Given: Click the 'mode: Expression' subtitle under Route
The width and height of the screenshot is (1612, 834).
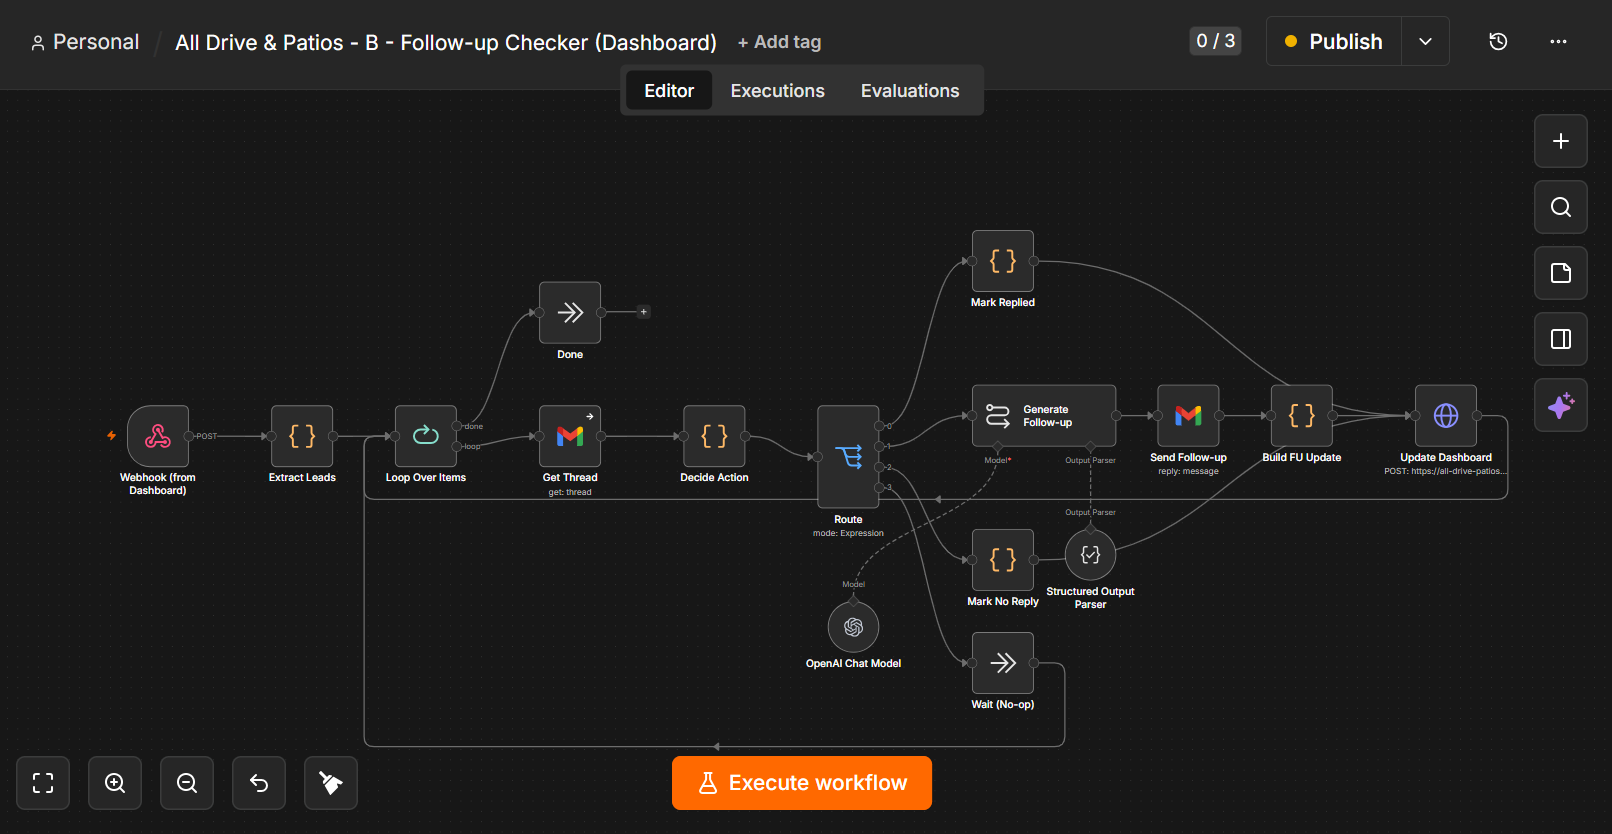Looking at the screenshot, I should (848, 533).
